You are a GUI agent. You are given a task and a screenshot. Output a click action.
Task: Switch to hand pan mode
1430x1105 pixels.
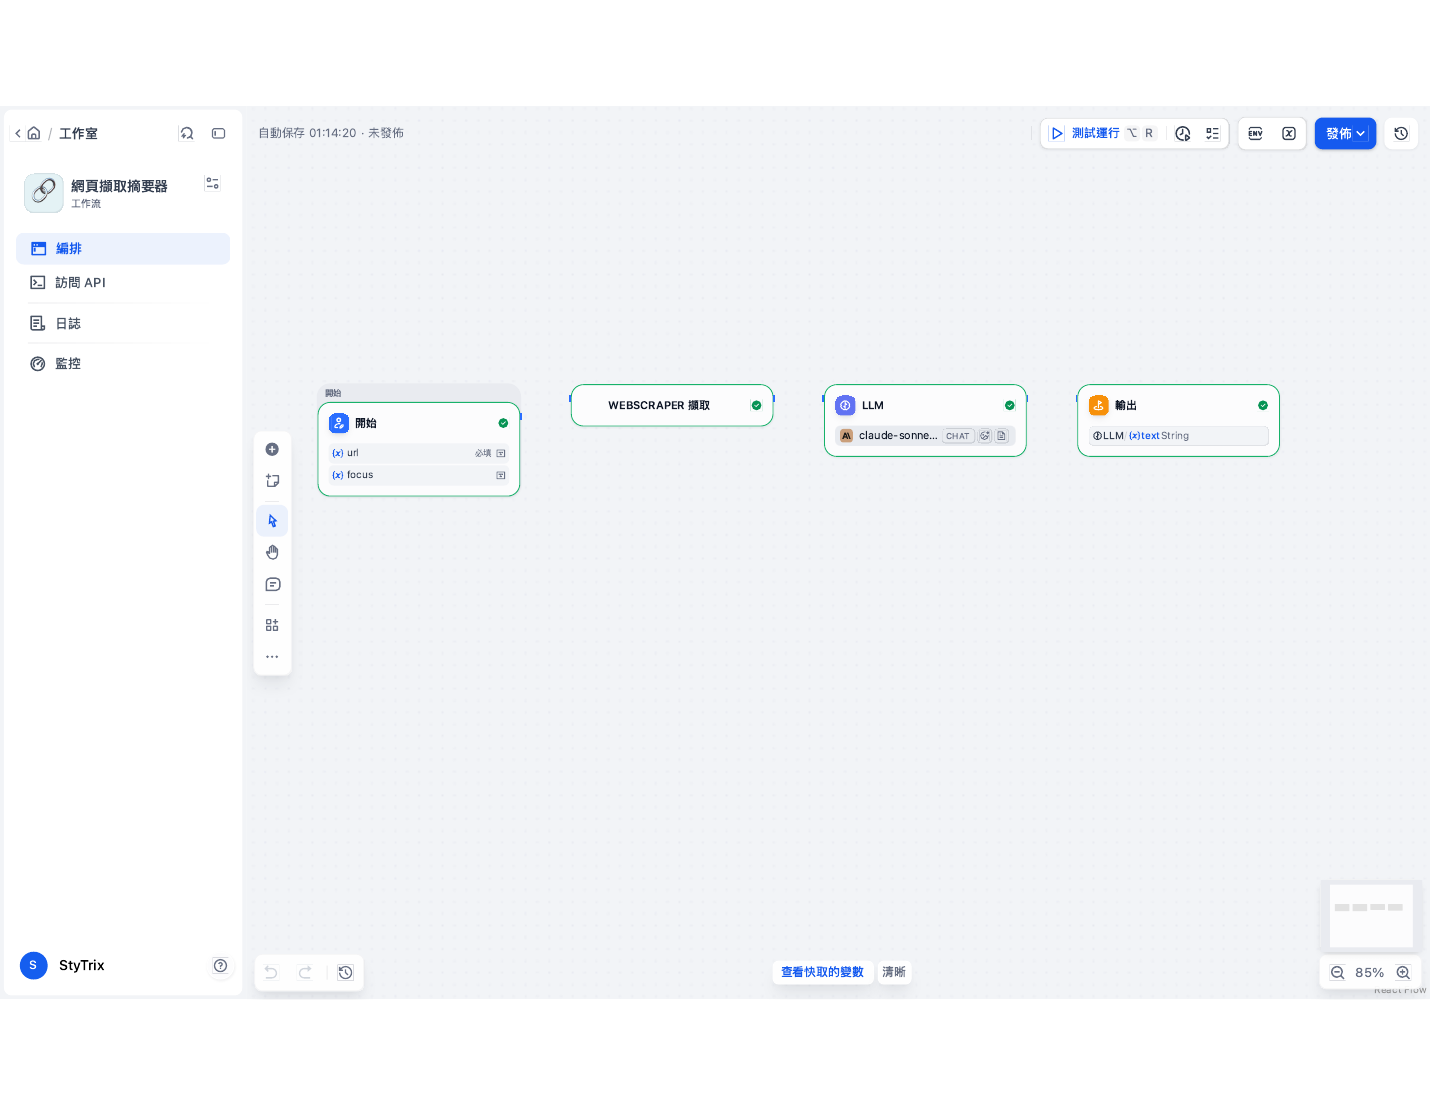tap(272, 552)
